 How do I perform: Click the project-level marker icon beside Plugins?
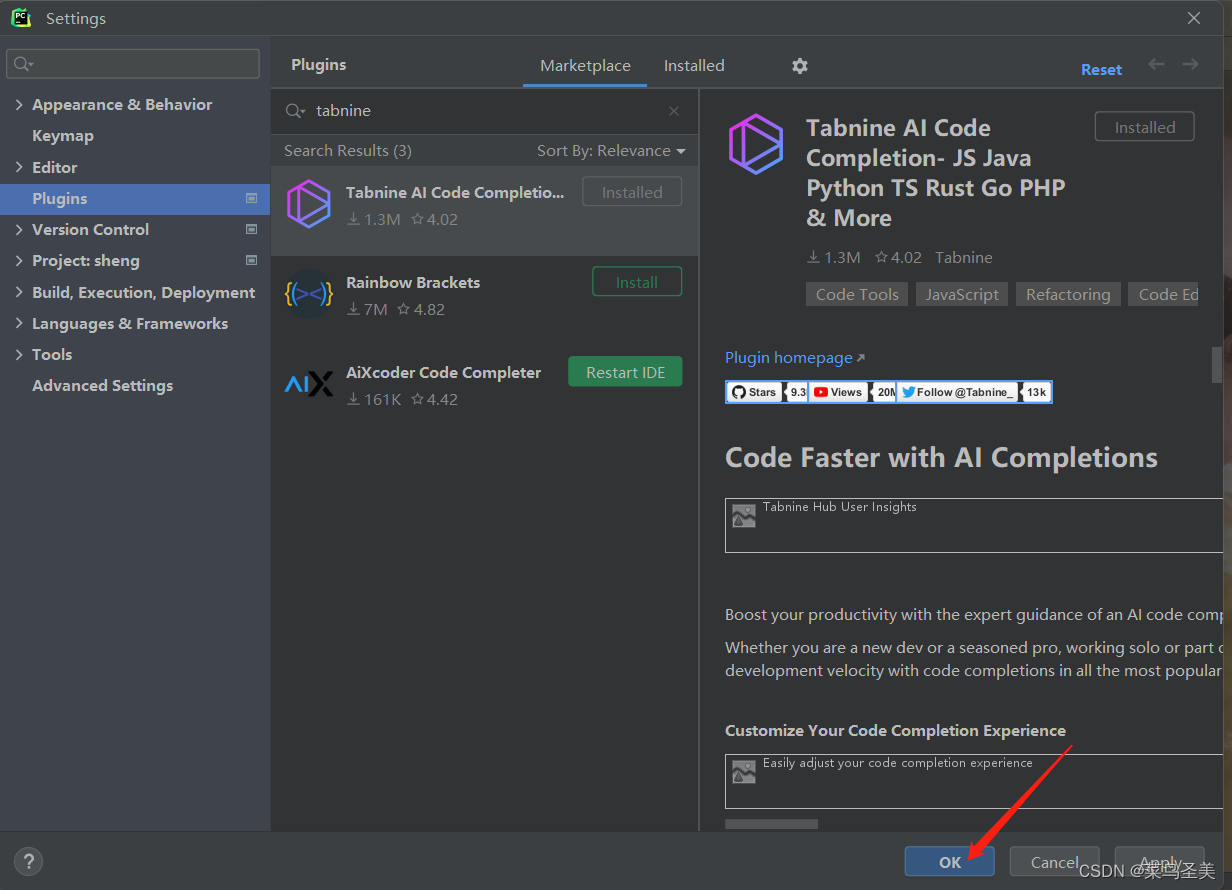(251, 199)
